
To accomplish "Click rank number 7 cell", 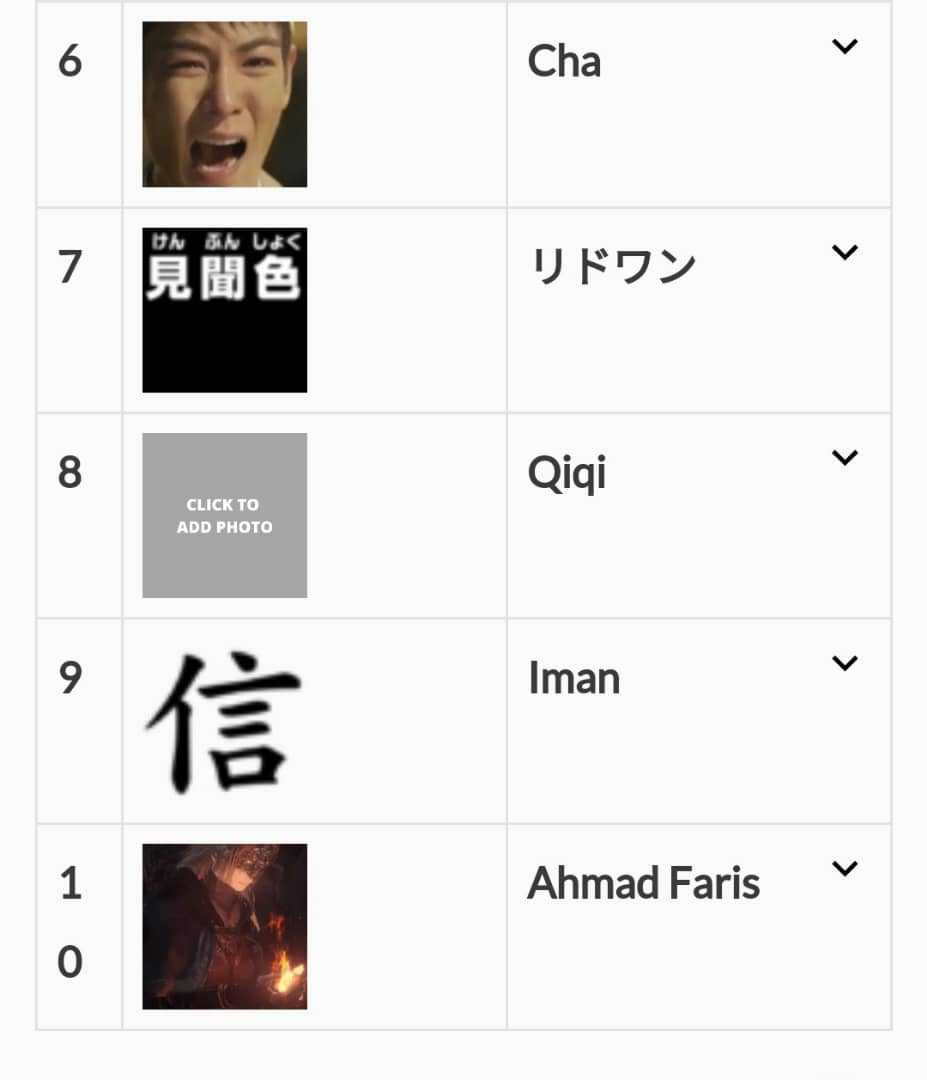I will (x=79, y=310).
